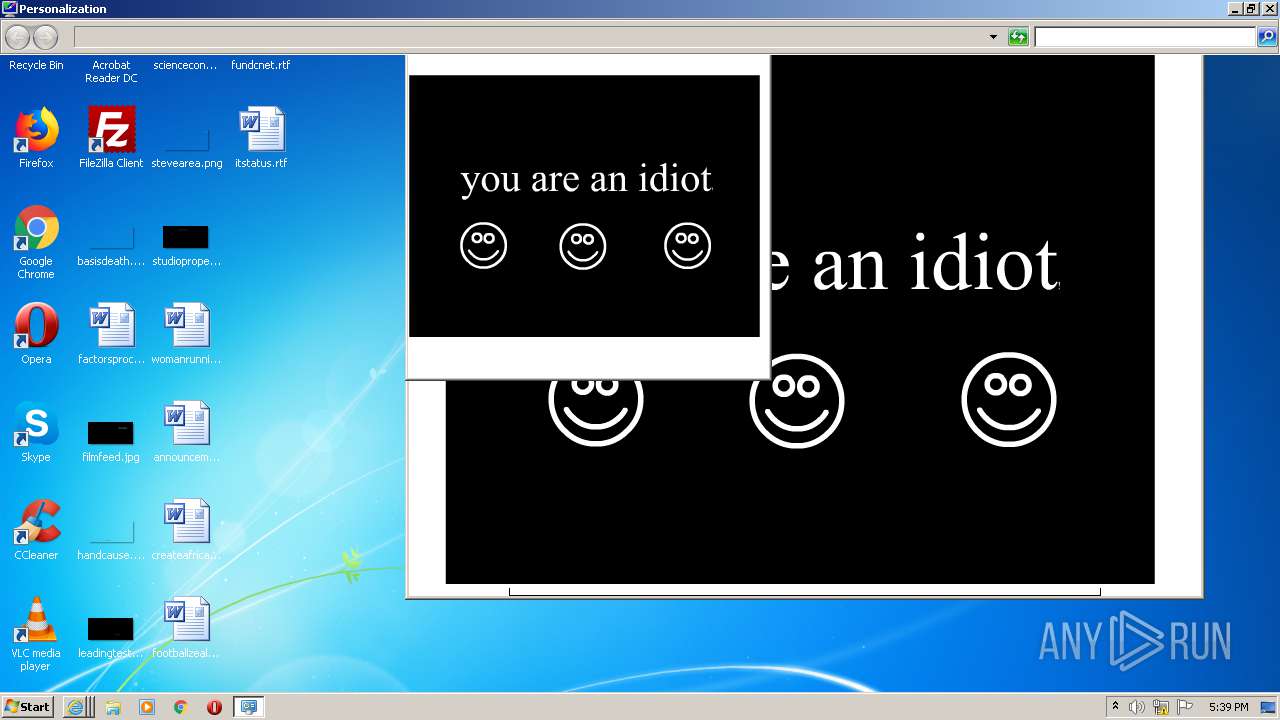Launch VLC media player shortcut

(x=36, y=633)
